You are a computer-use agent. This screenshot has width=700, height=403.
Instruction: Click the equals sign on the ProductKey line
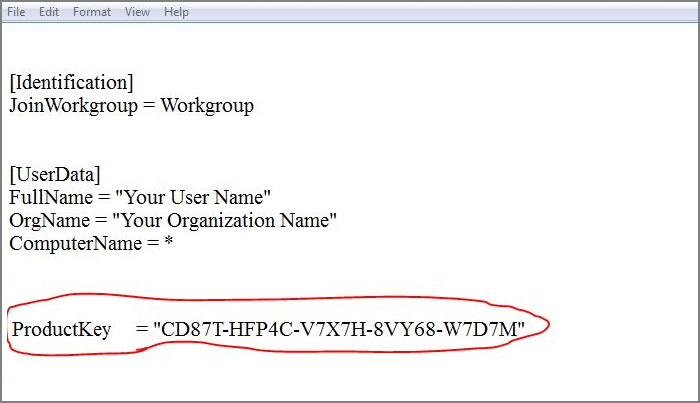point(143,329)
